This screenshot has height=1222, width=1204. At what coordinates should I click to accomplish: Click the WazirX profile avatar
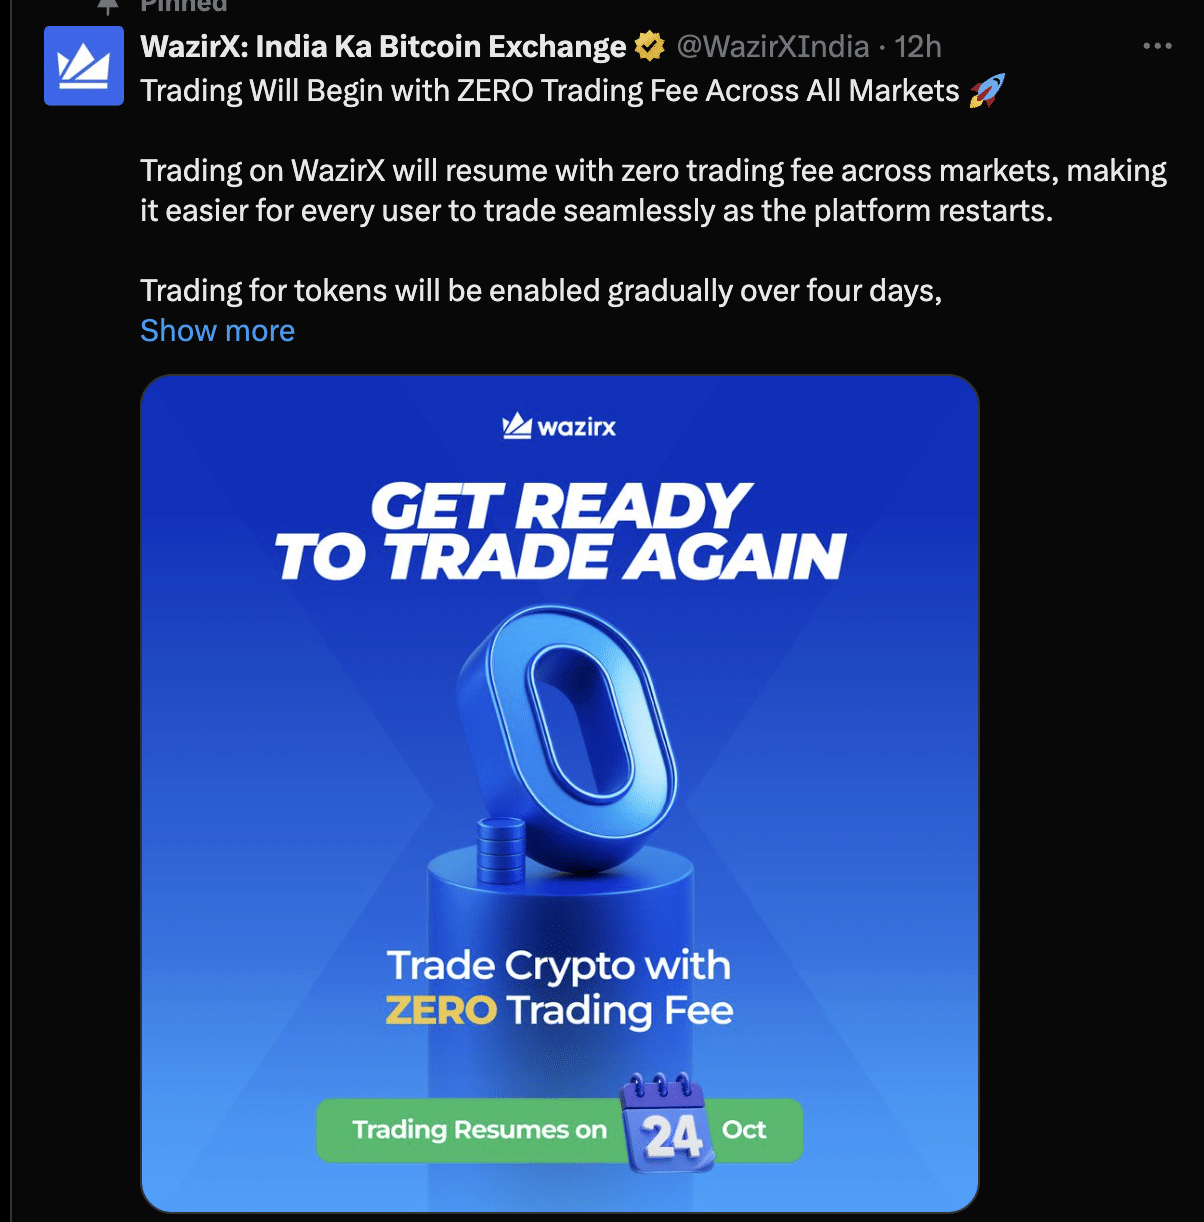pos(84,66)
